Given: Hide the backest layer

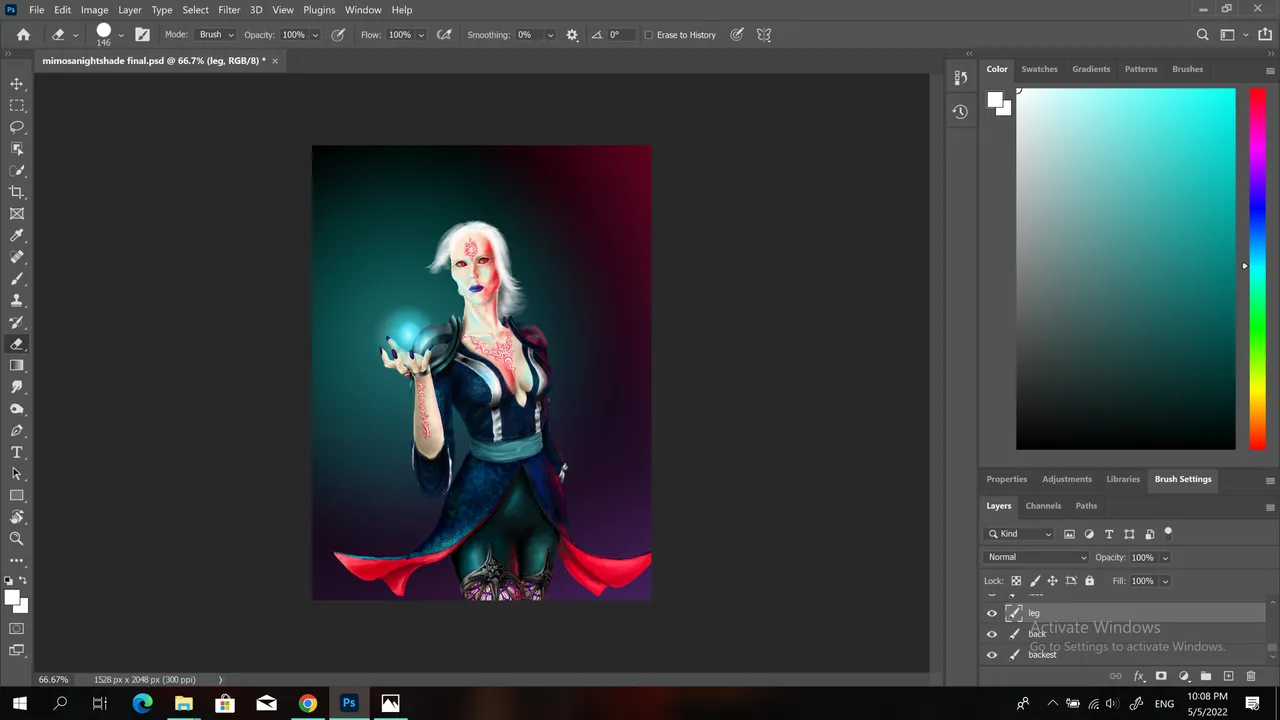Looking at the screenshot, I should [992, 655].
